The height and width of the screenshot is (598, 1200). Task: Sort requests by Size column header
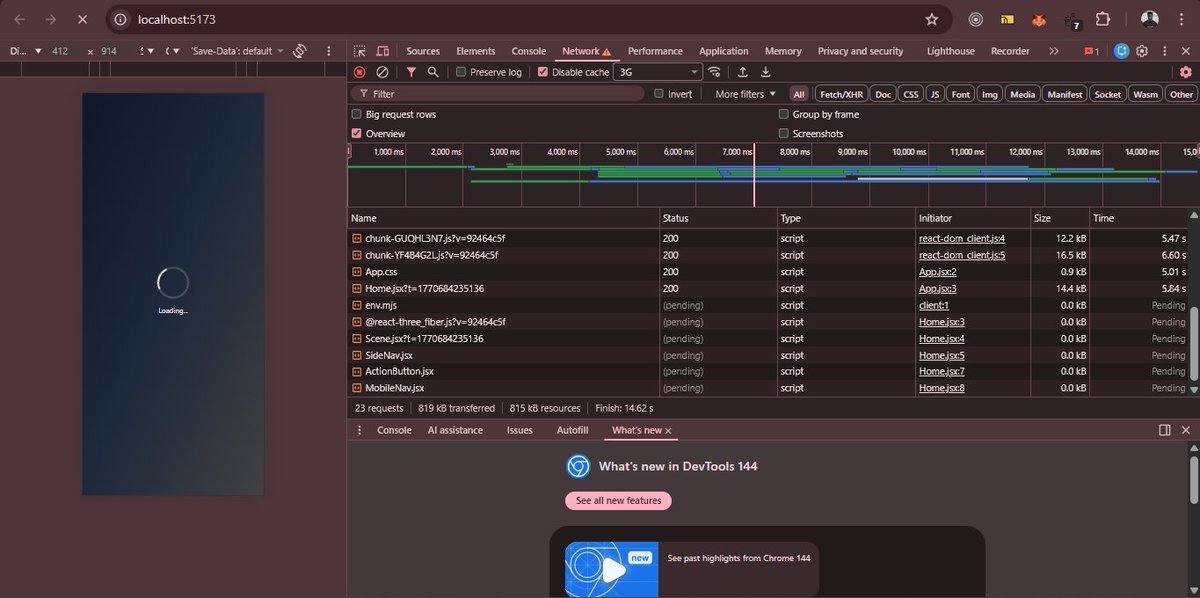[1059, 218]
